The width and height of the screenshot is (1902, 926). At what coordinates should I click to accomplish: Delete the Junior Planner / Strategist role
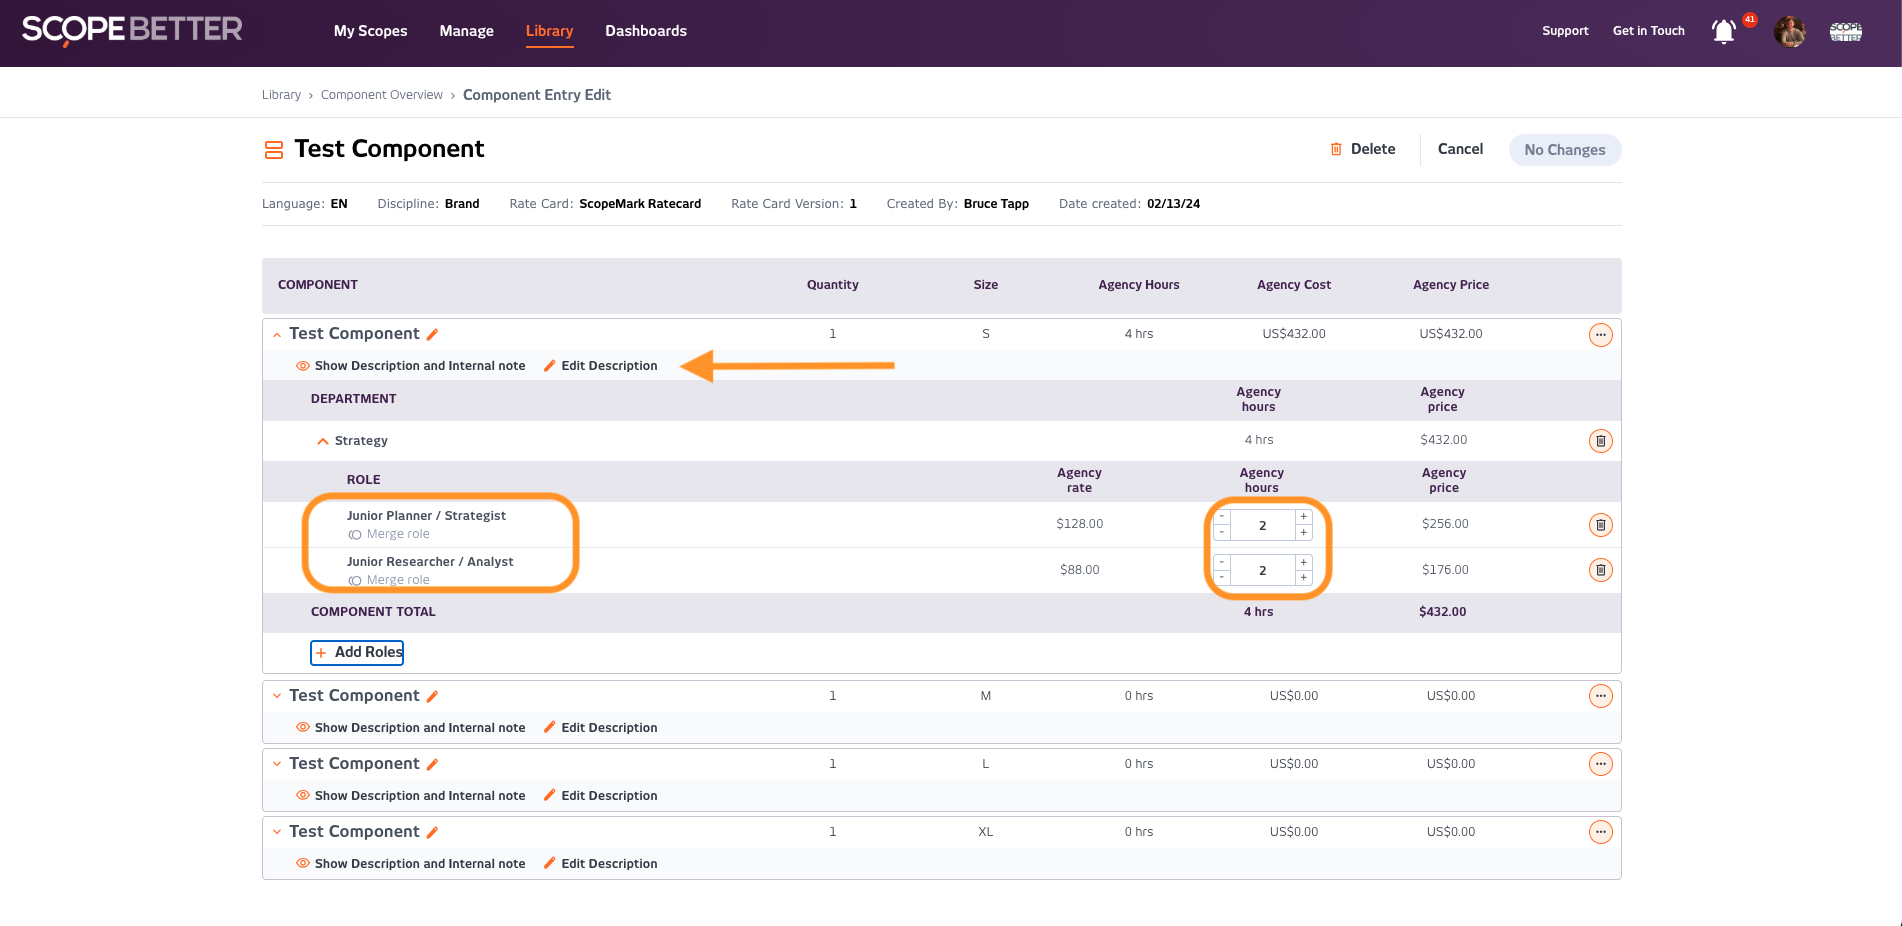(1600, 525)
